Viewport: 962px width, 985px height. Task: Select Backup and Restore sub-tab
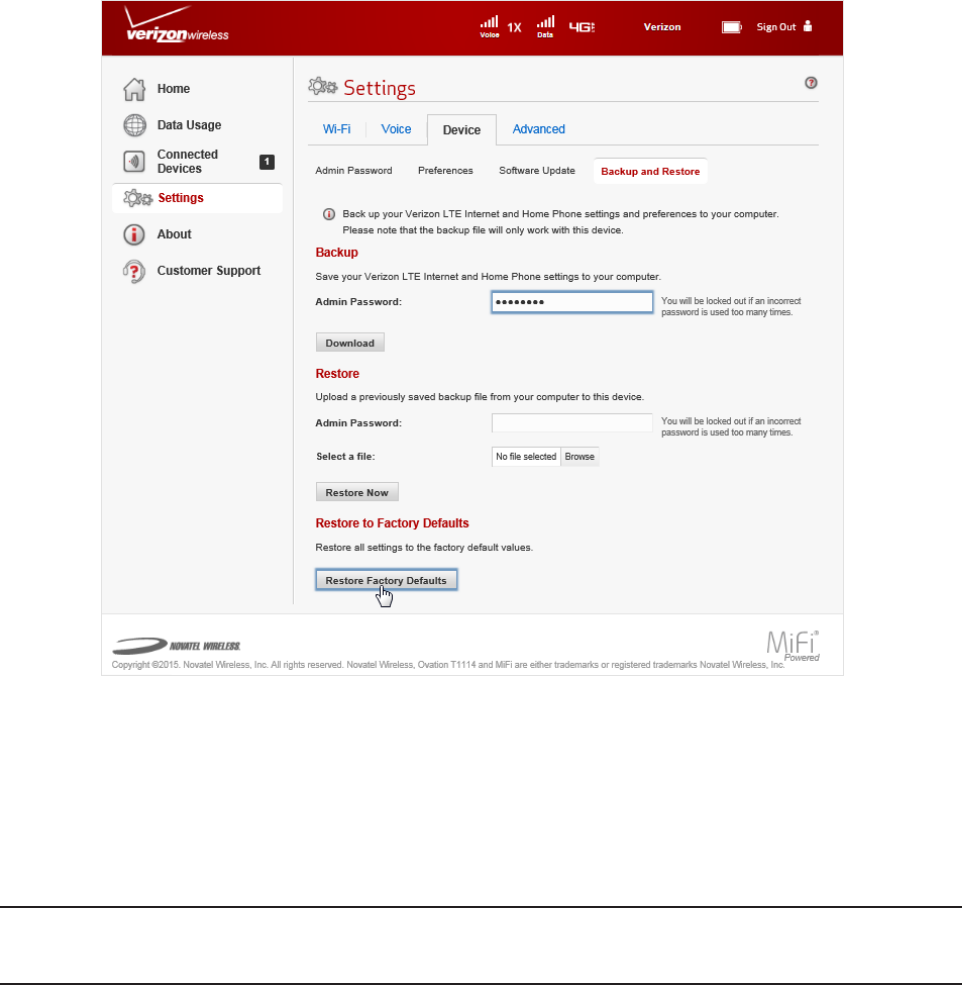[x=650, y=171]
